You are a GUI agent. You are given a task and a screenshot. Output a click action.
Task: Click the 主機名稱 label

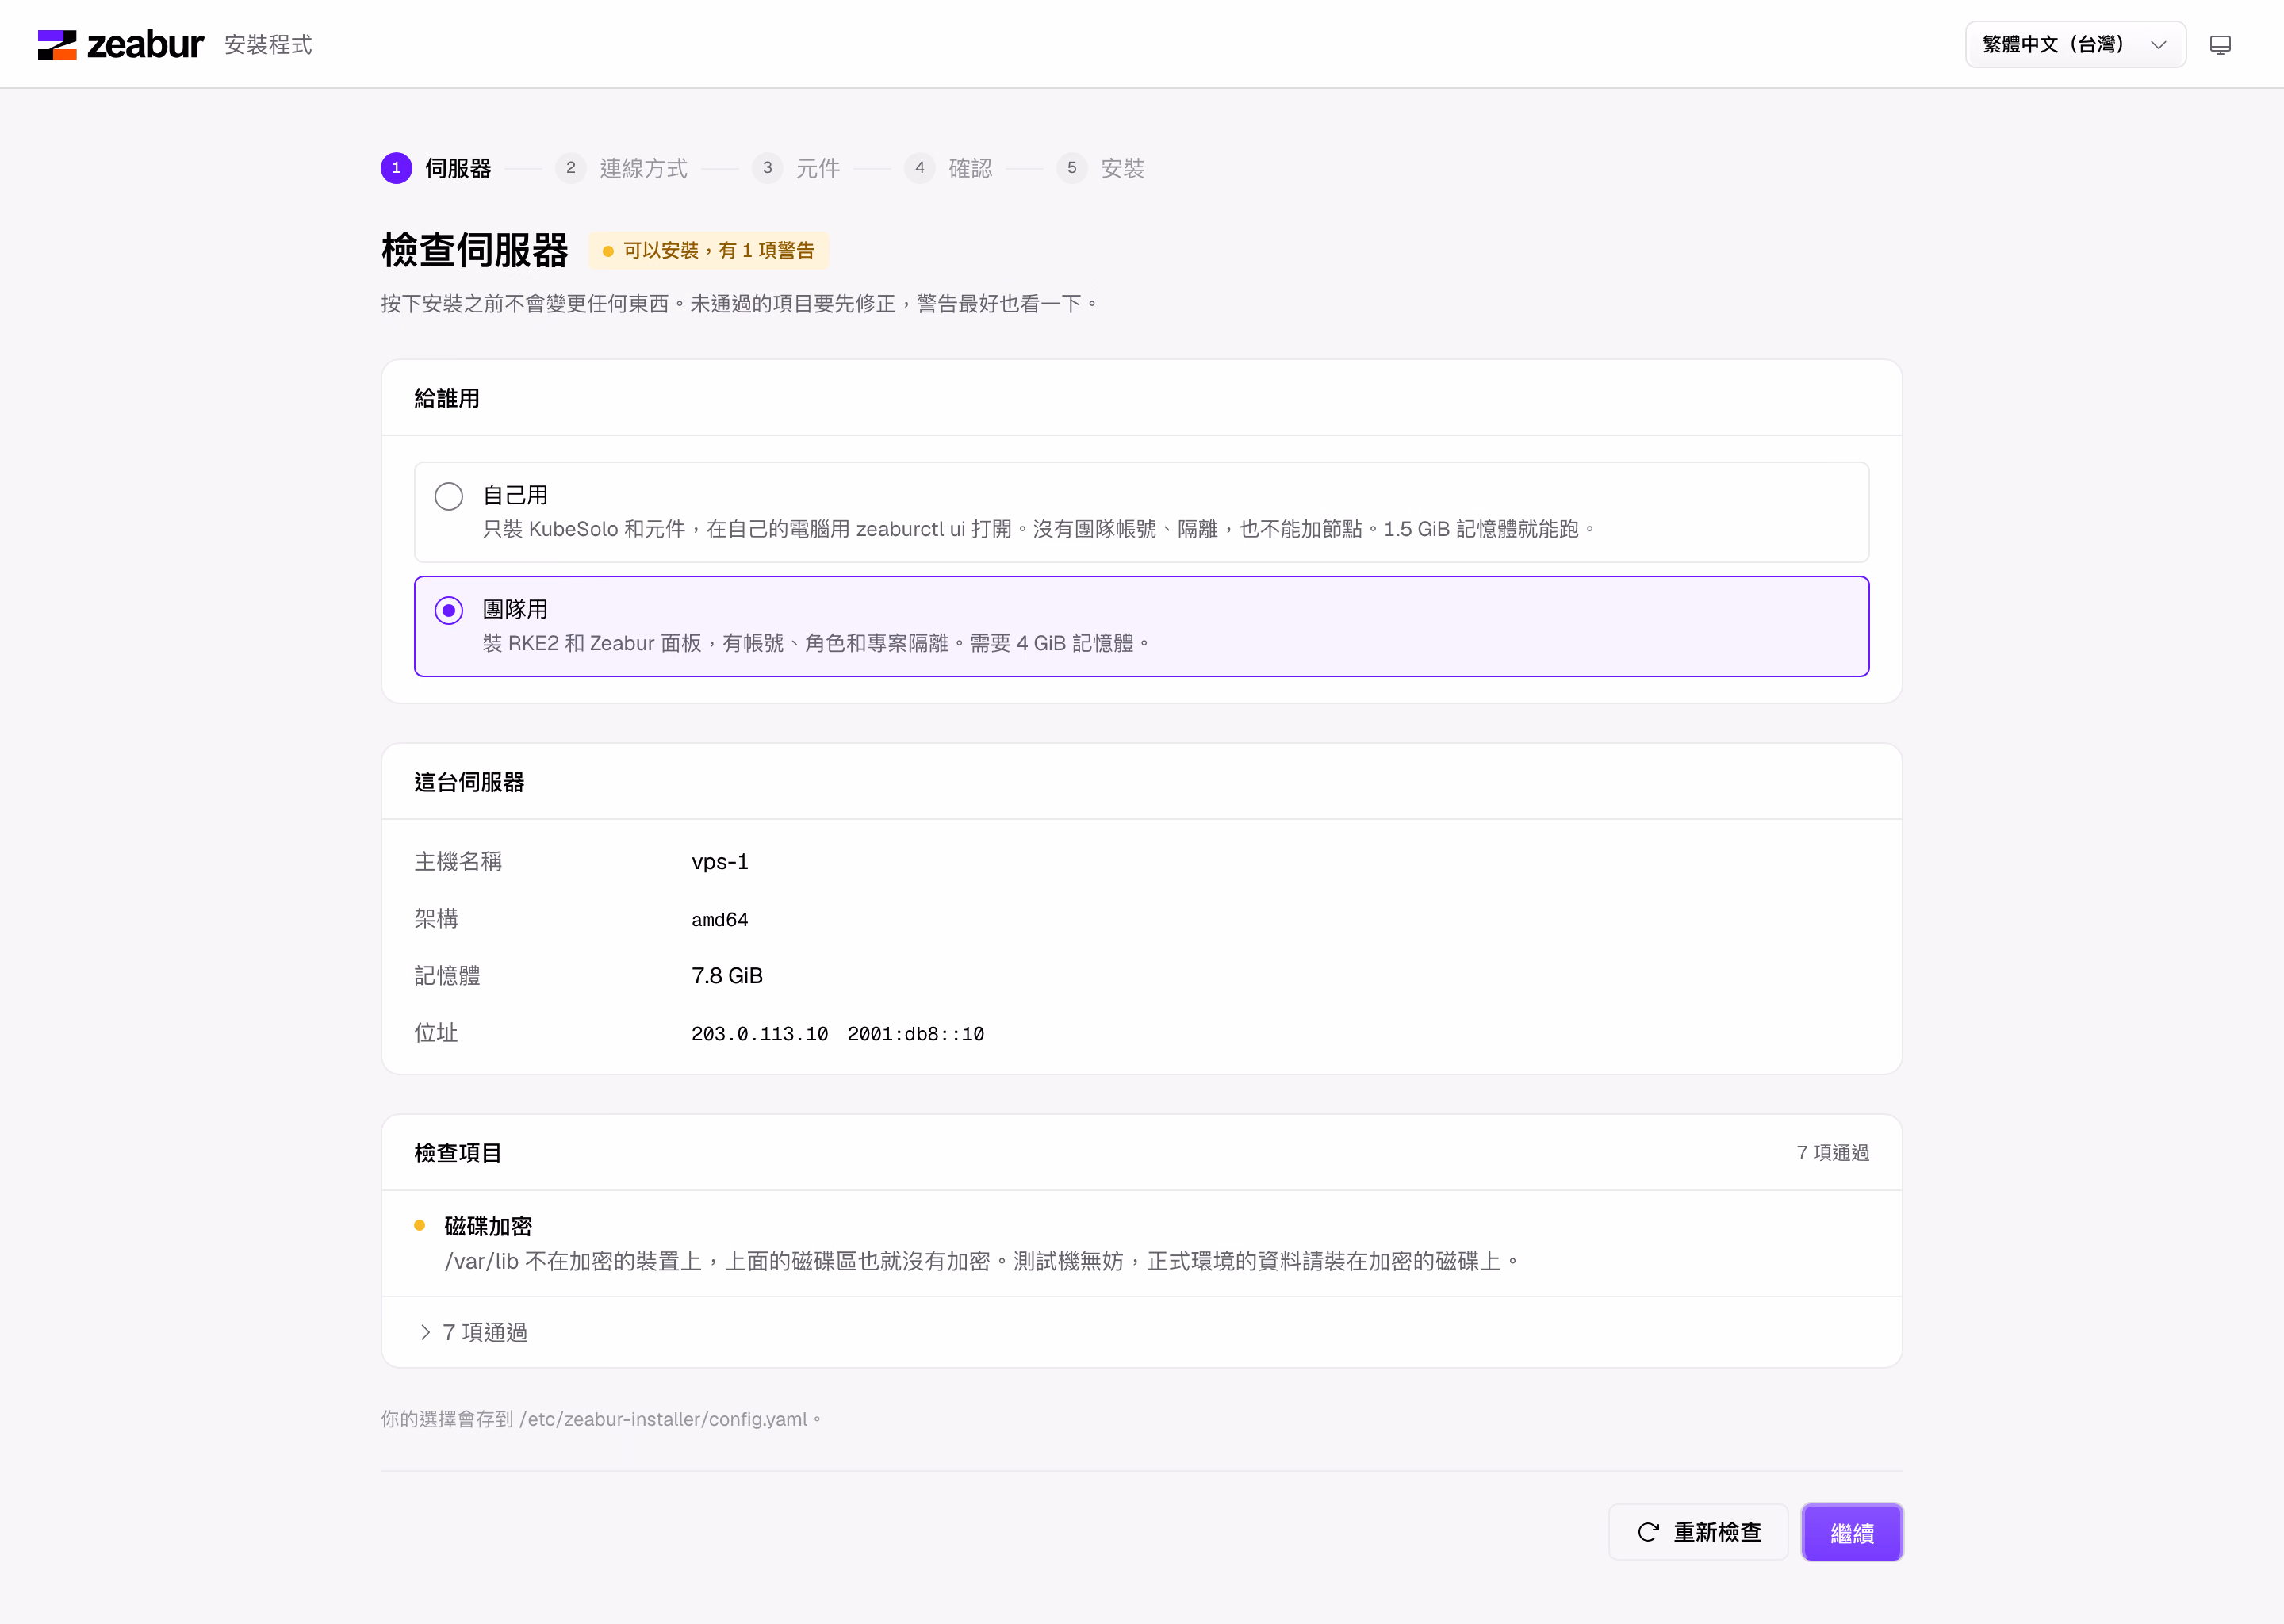458,862
